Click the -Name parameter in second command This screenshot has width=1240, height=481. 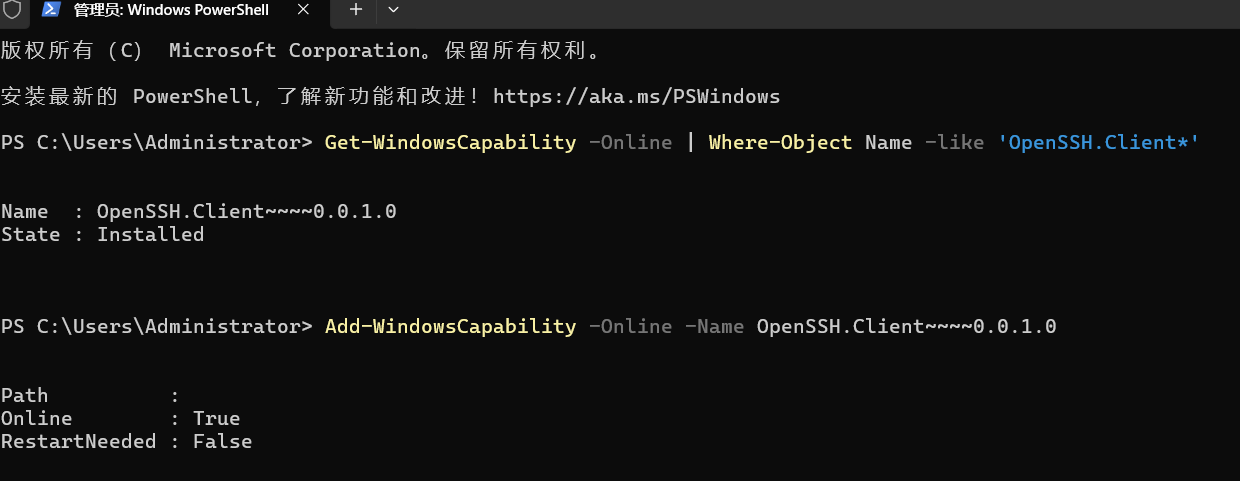714,327
